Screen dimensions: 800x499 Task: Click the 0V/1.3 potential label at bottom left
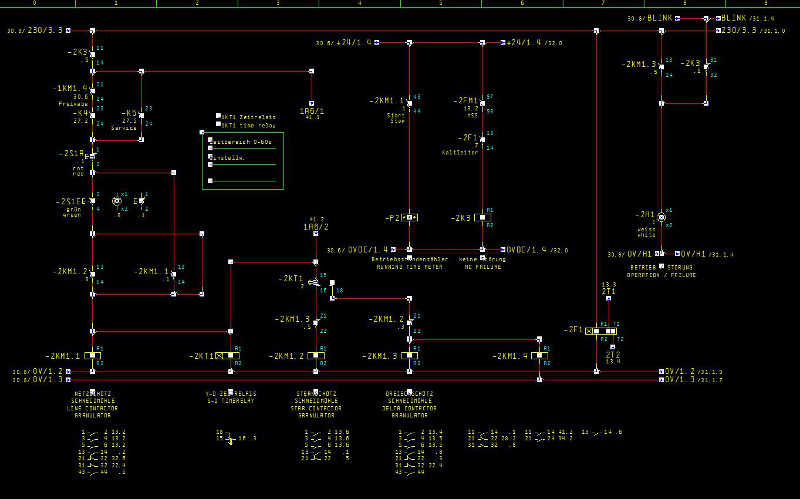[50, 380]
